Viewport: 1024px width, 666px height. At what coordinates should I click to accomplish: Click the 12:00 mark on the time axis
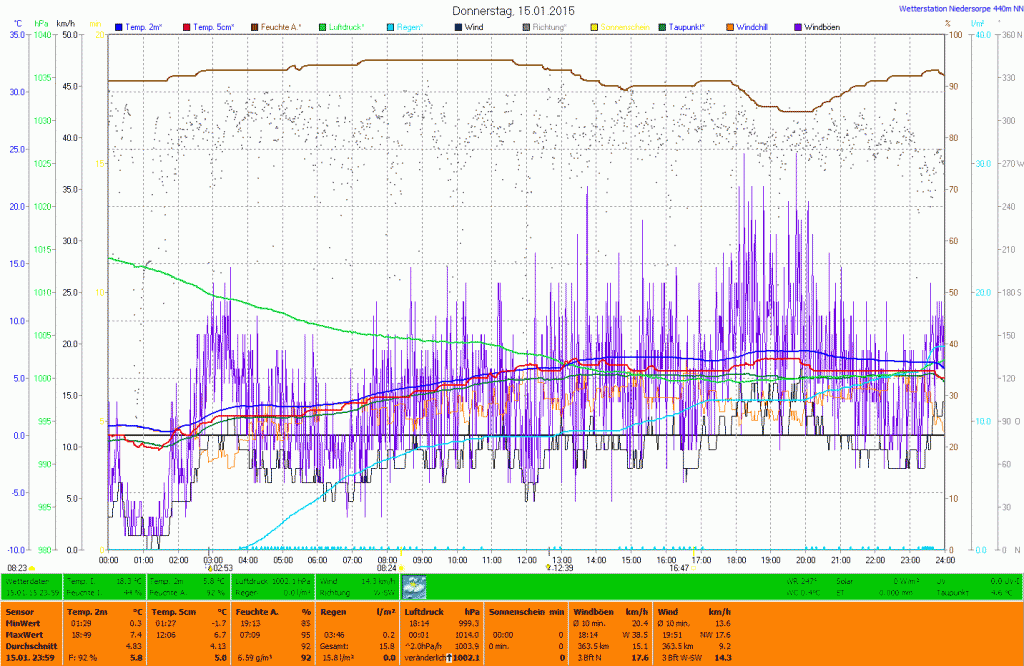pyautogui.click(x=526, y=560)
